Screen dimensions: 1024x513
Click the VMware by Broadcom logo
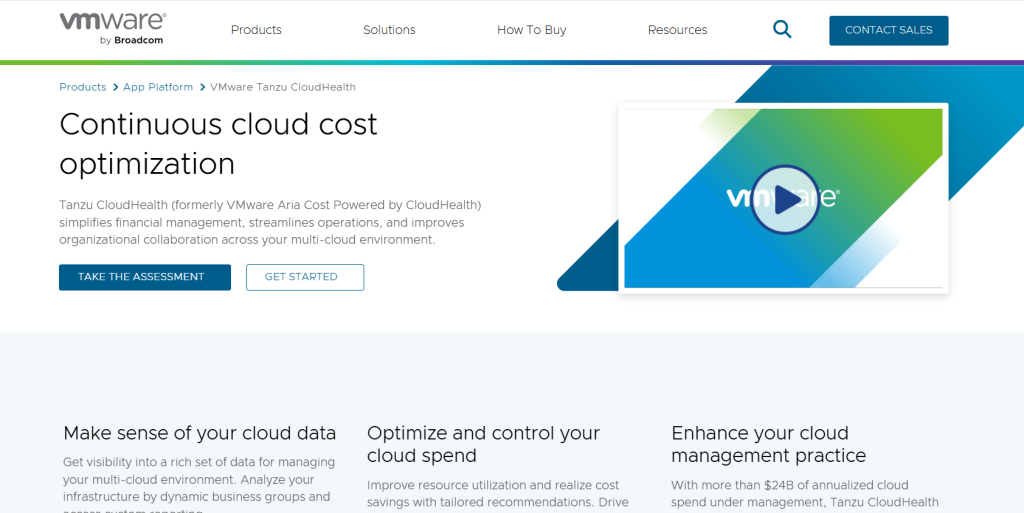point(112,29)
